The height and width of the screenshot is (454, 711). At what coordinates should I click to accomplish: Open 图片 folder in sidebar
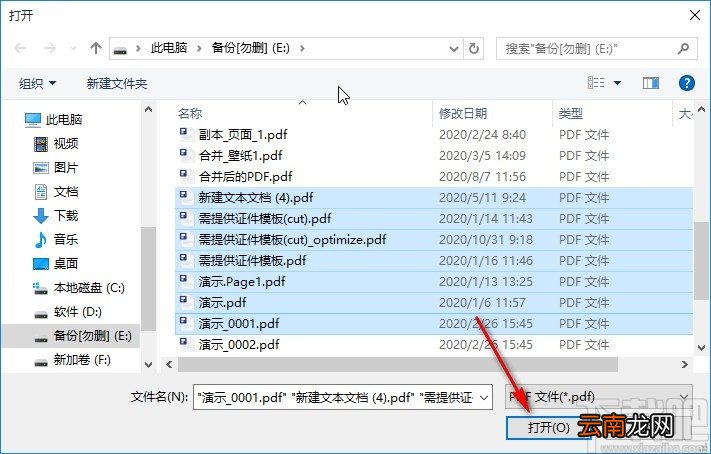[56, 168]
